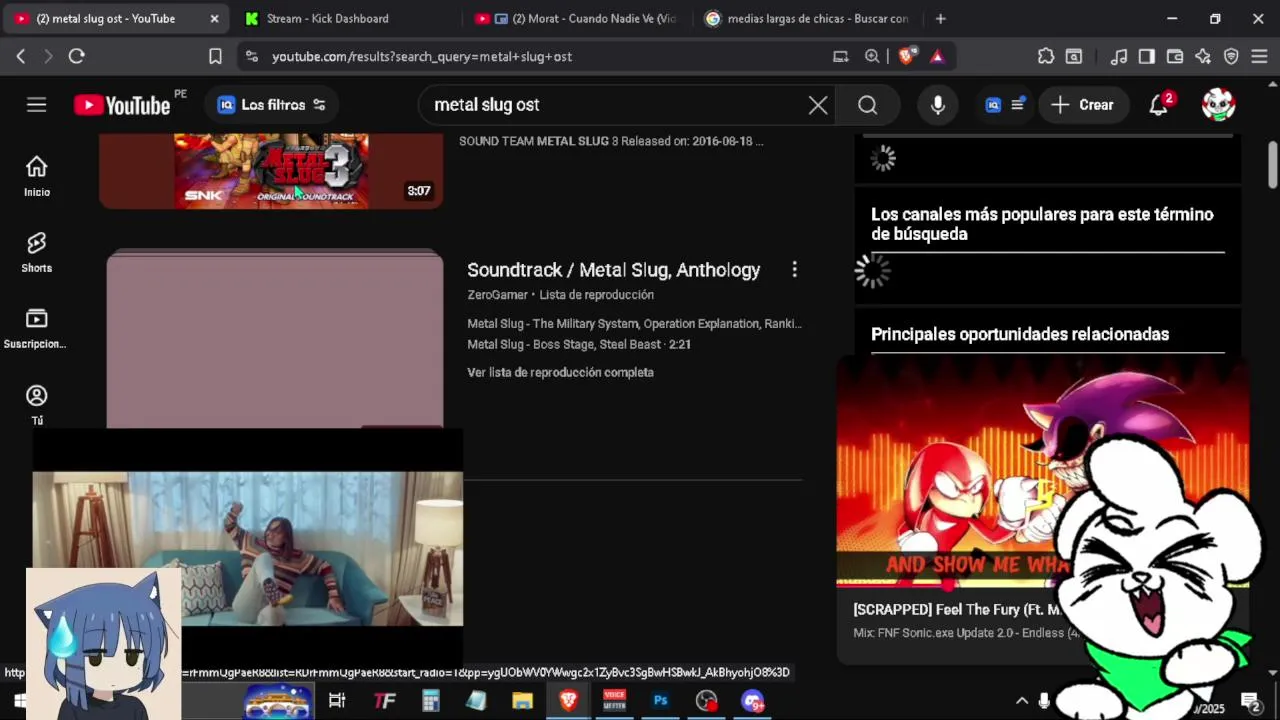The height and width of the screenshot is (720, 1280).
Task: Show hidden system tray icons
Action: [1022, 701]
